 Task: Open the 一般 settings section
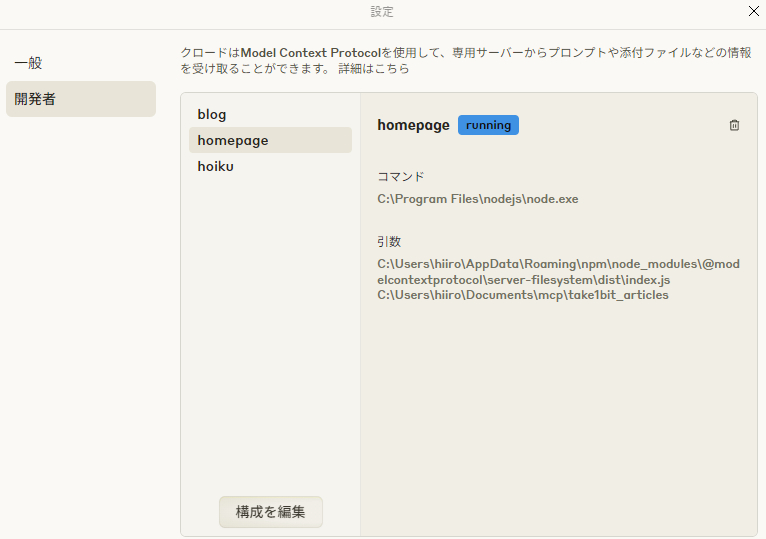tap(28, 63)
